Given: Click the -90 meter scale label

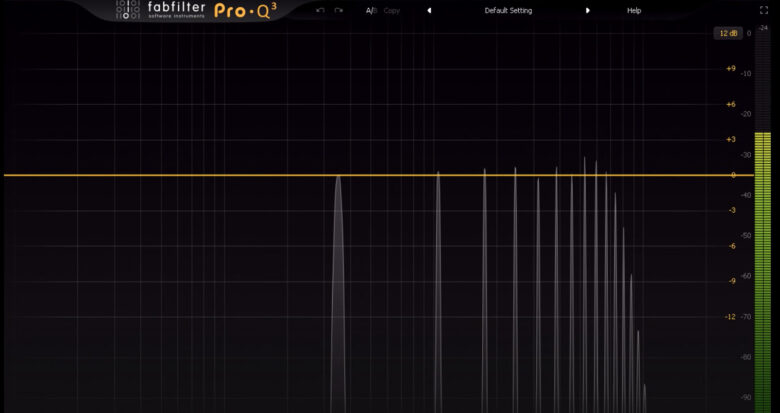Looking at the screenshot, I should pyautogui.click(x=746, y=398).
